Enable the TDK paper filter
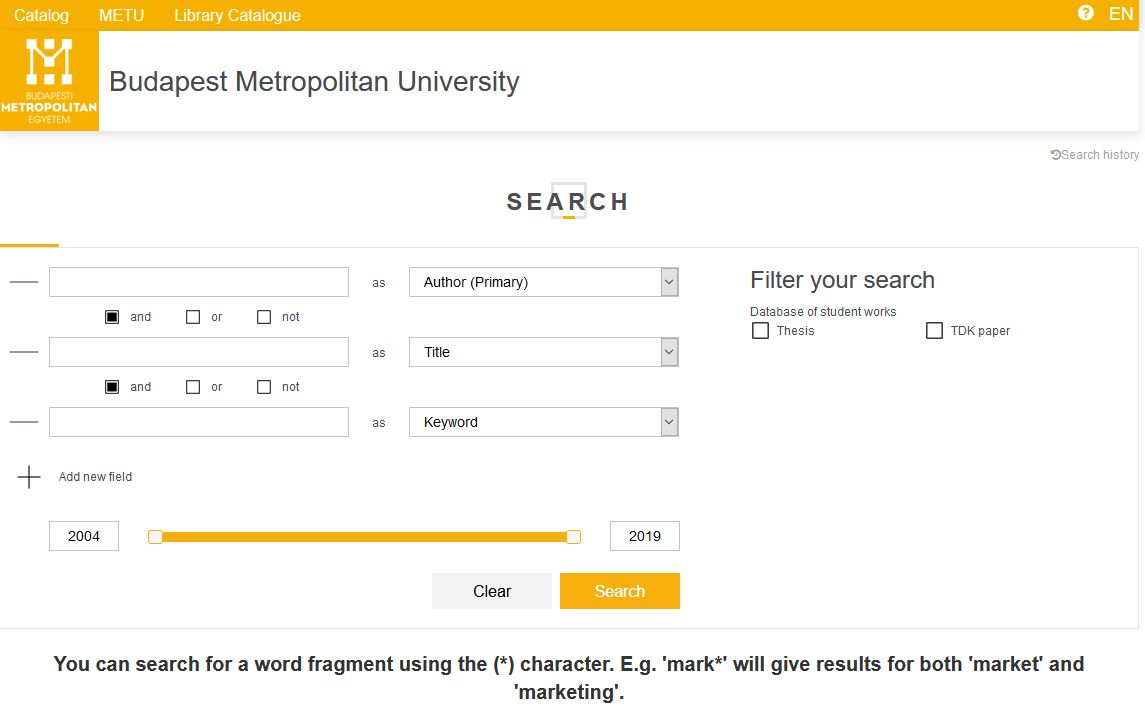Viewport: 1145px width, 715px height. click(934, 331)
